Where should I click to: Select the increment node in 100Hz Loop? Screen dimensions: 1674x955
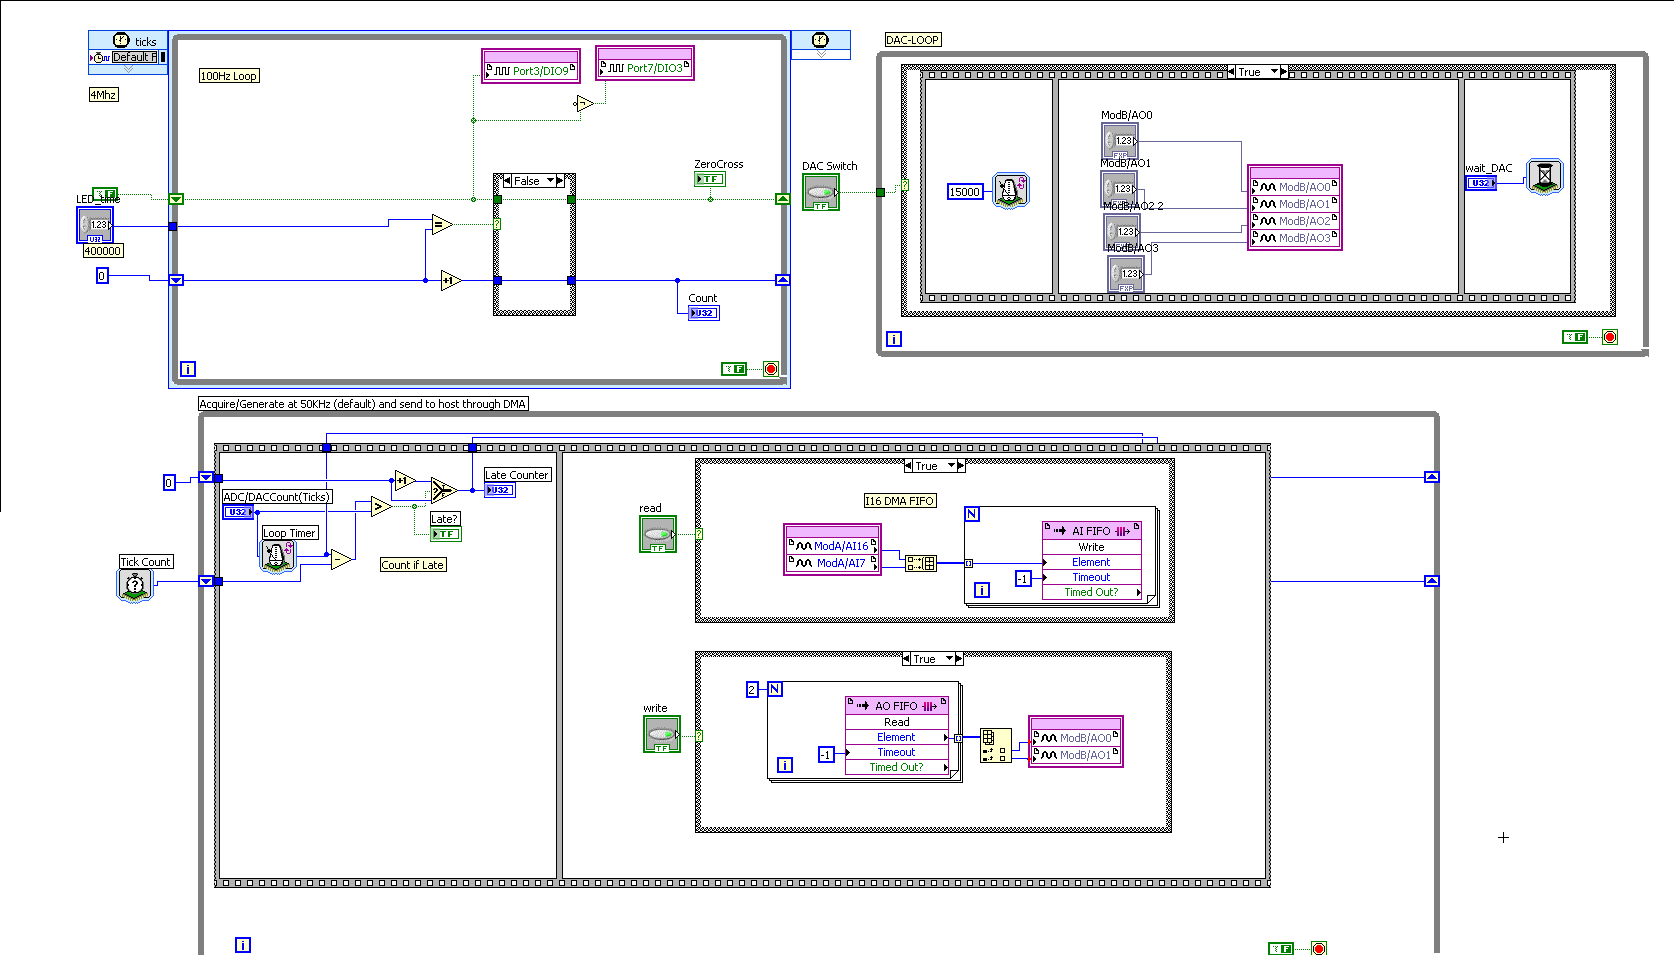450,281
